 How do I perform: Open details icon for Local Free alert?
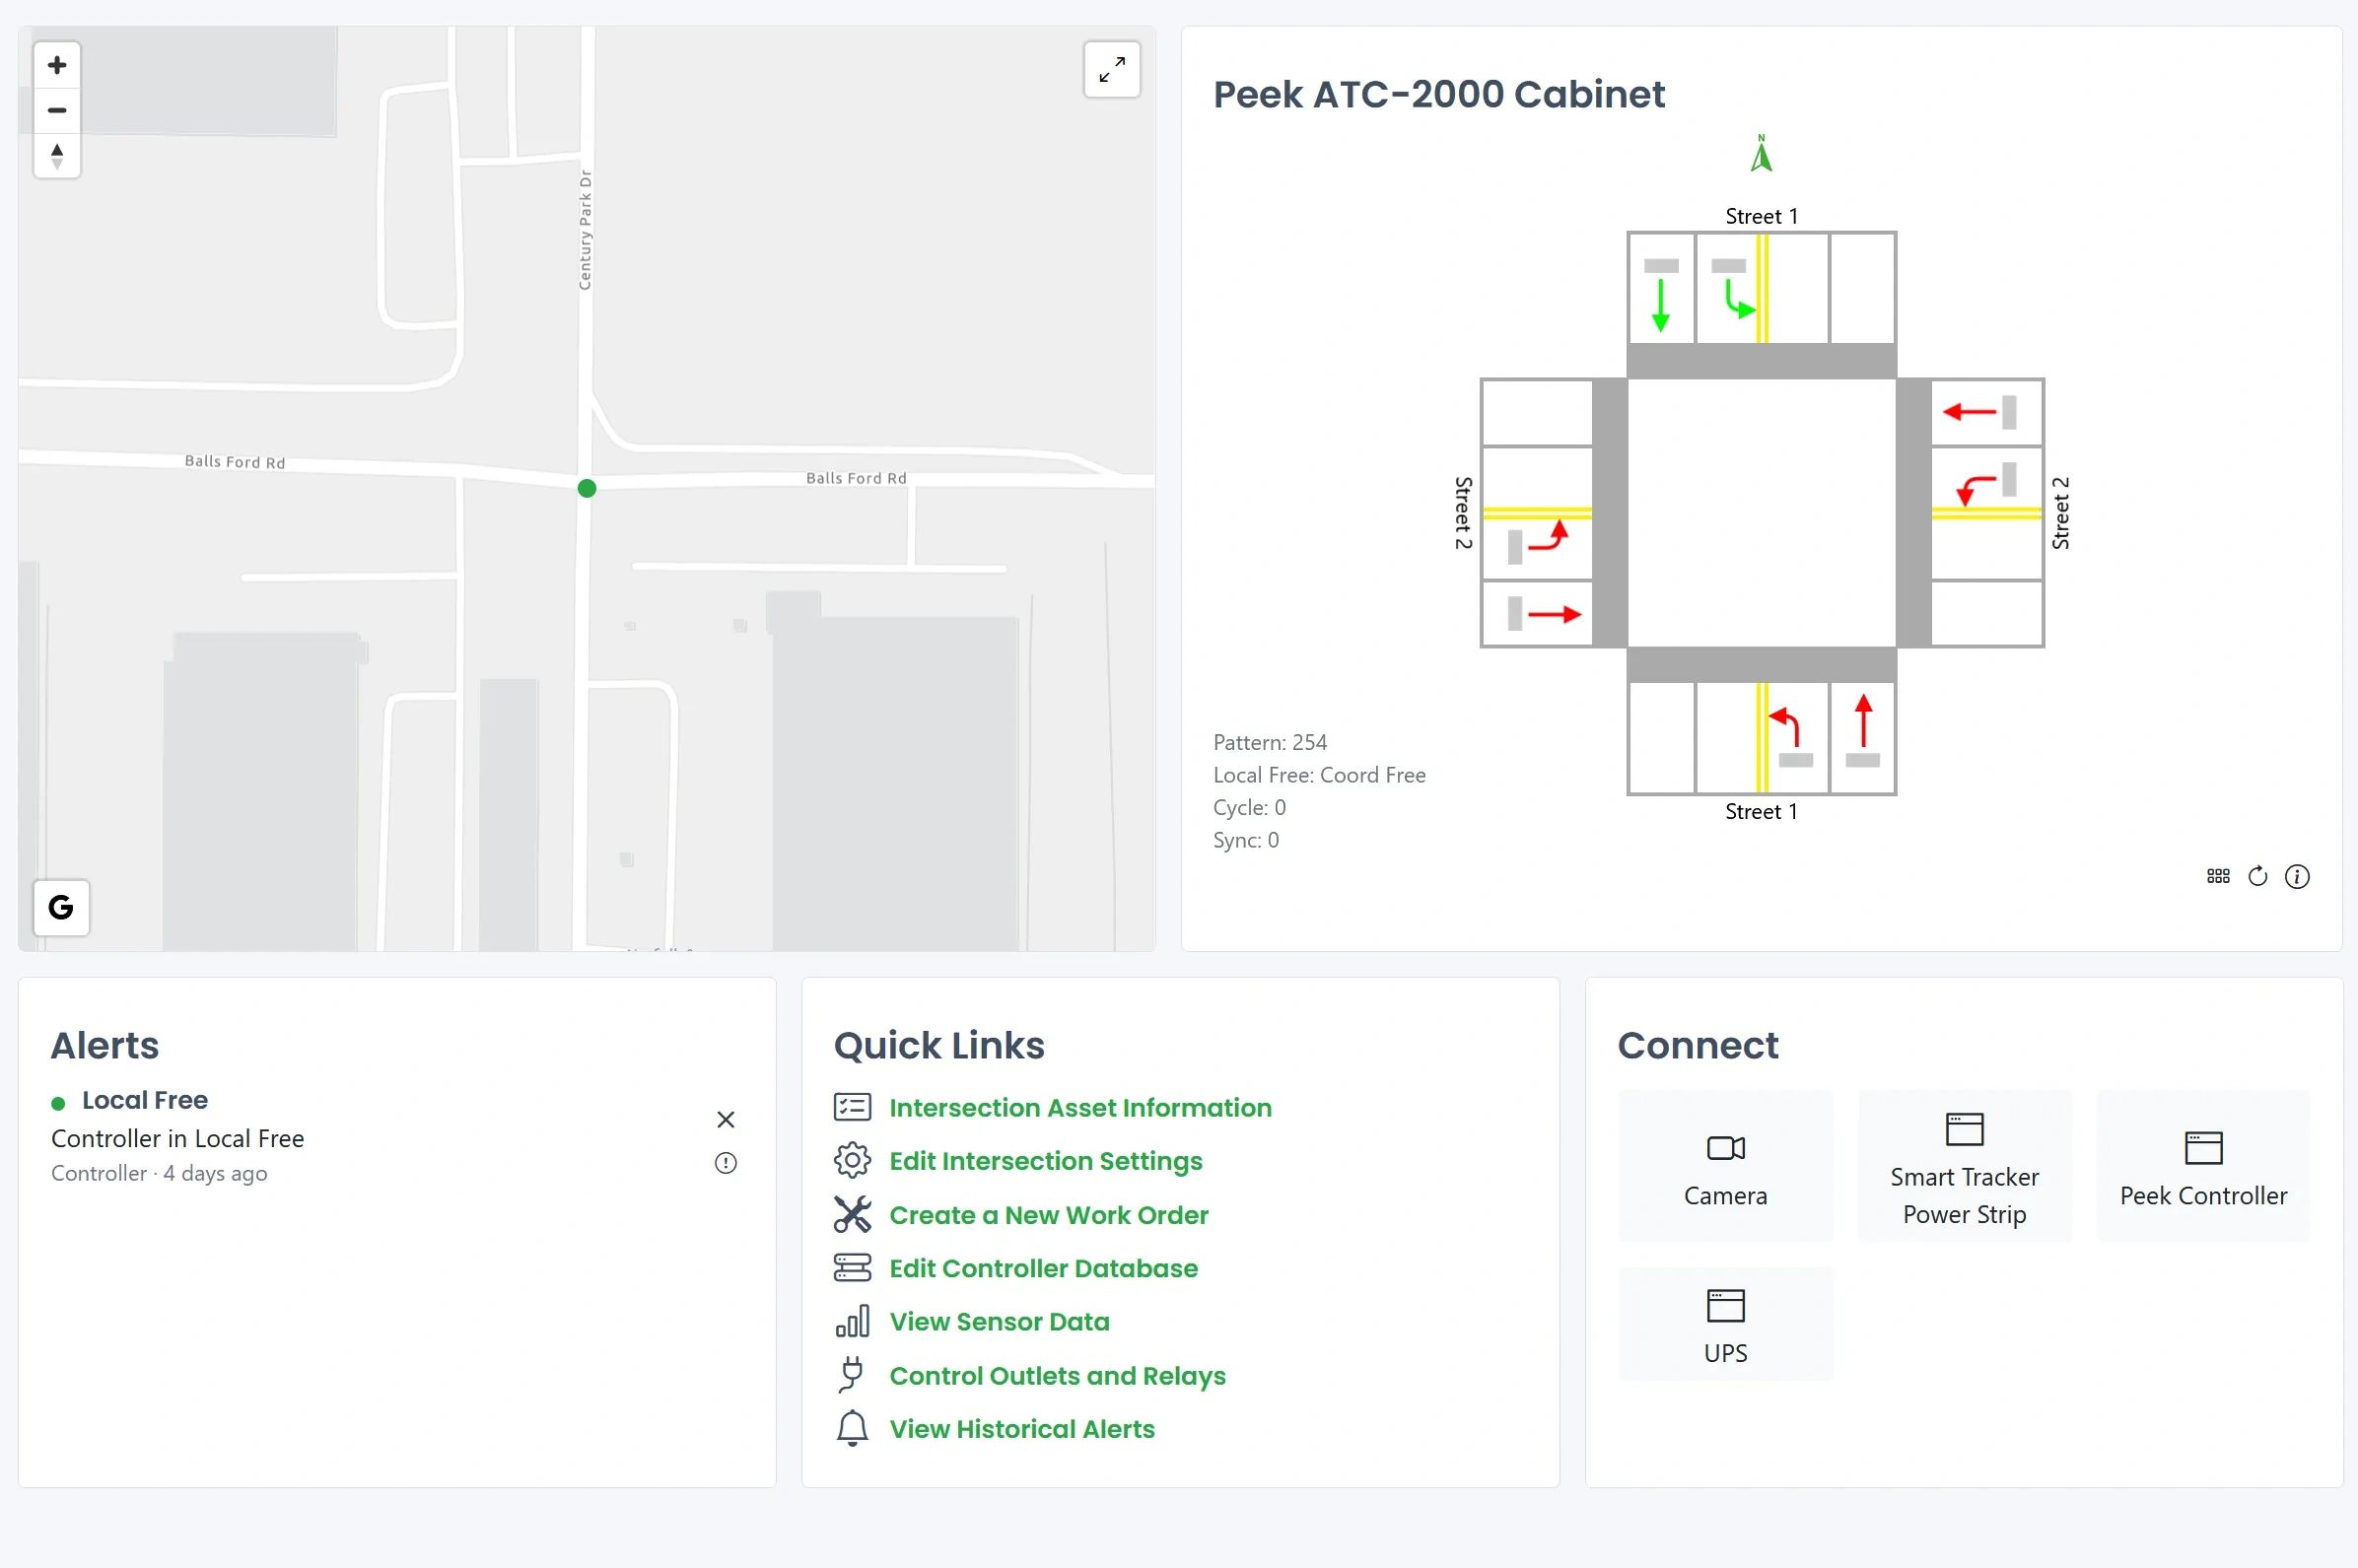point(726,1163)
